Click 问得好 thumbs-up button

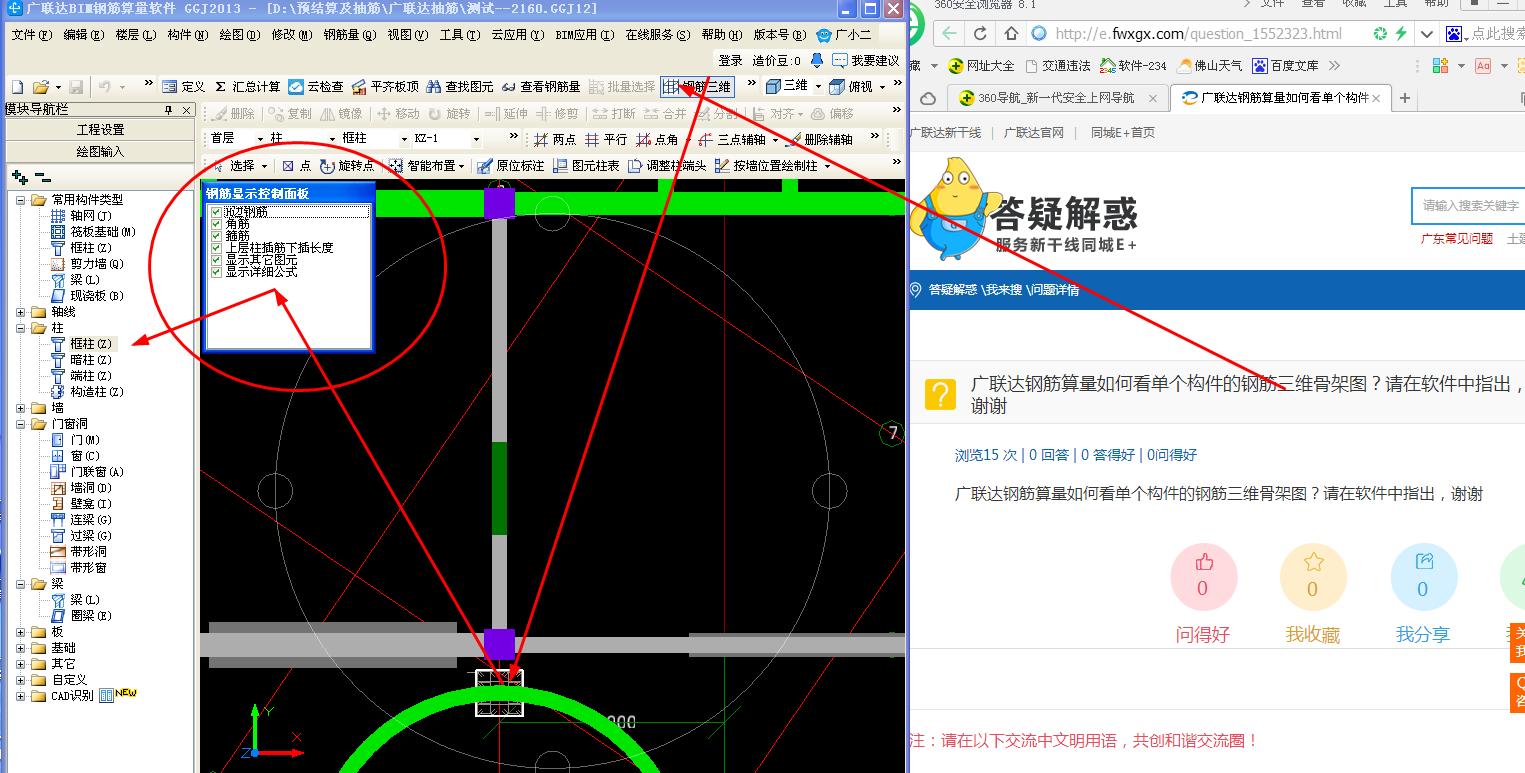pos(1203,577)
